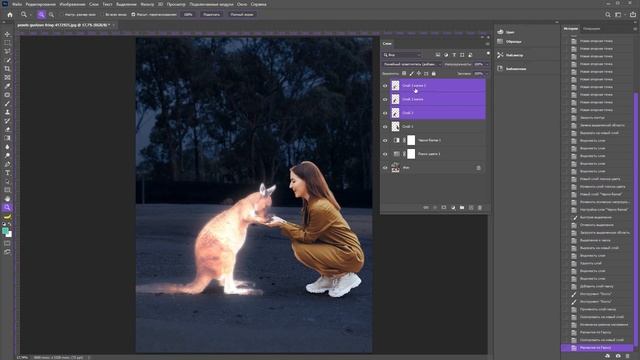640x360 pixels.
Task: Select the Crop tool
Action: tap(7, 69)
